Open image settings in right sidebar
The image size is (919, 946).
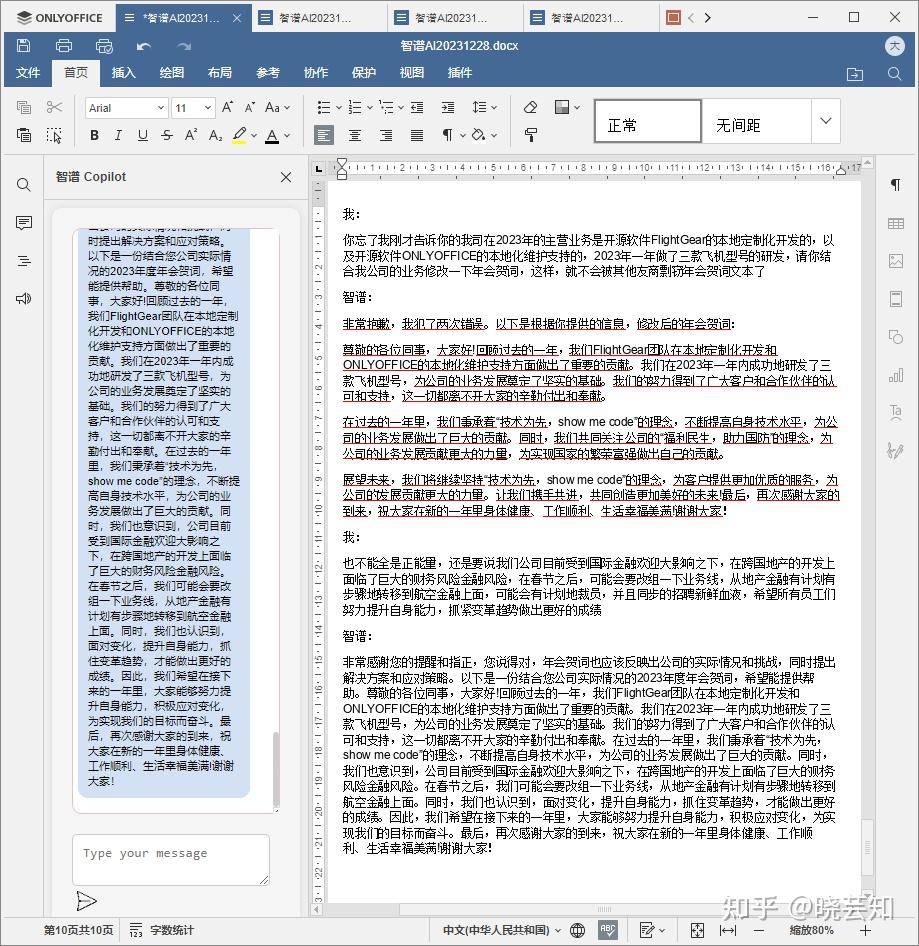pyautogui.click(x=895, y=261)
